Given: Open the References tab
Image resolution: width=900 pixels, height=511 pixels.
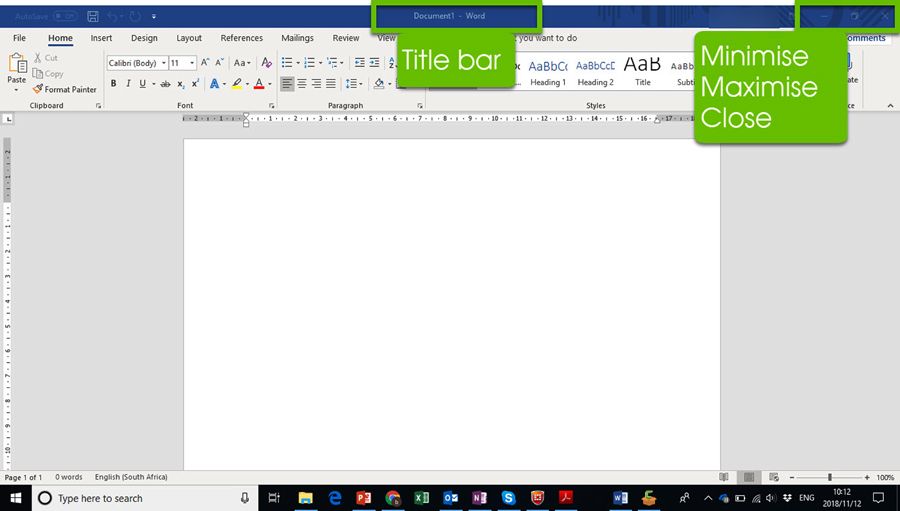Looking at the screenshot, I should tap(241, 38).
